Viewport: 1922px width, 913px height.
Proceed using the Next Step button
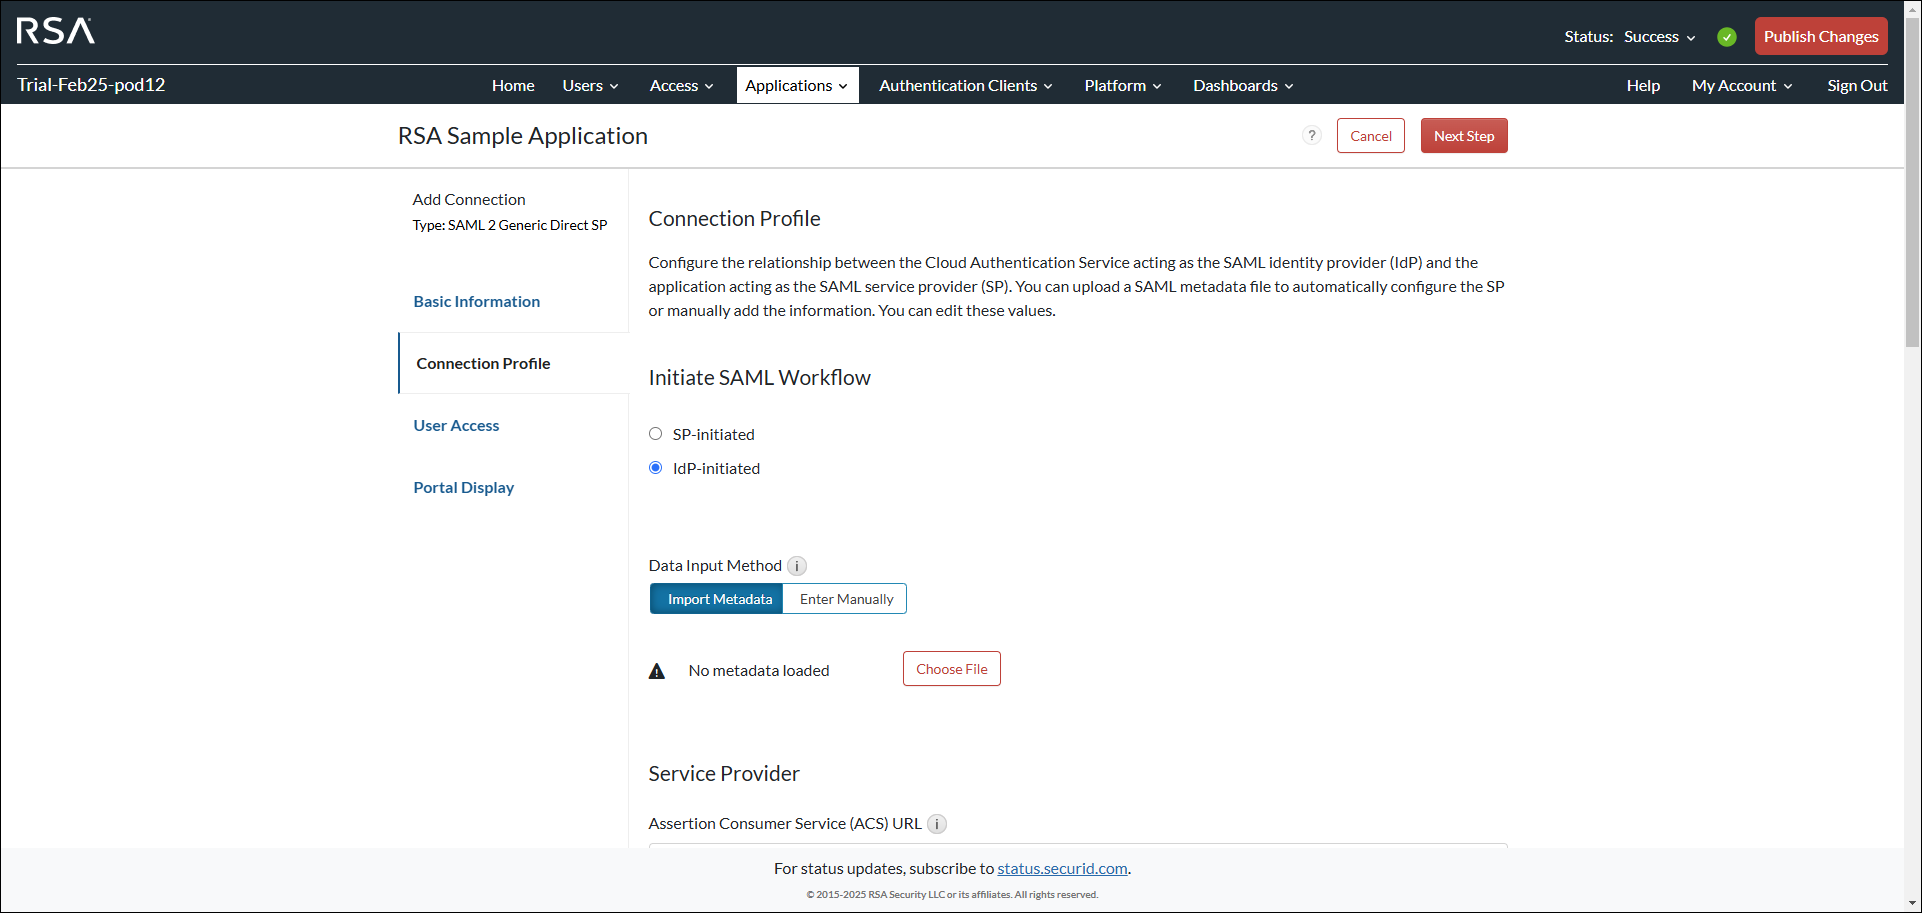pos(1463,135)
